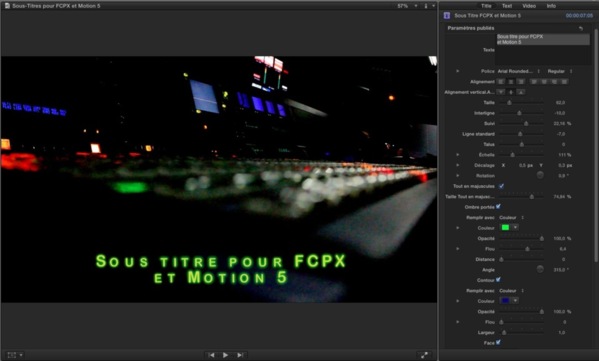Click the Taille slider handle
Screen dimensions: 599x361
[x=509, y=103]
